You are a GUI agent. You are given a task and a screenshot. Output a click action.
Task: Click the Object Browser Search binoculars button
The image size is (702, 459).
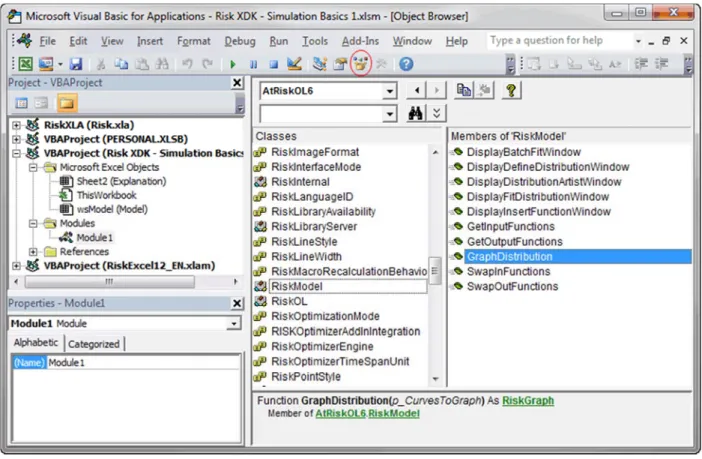point(416,113)
